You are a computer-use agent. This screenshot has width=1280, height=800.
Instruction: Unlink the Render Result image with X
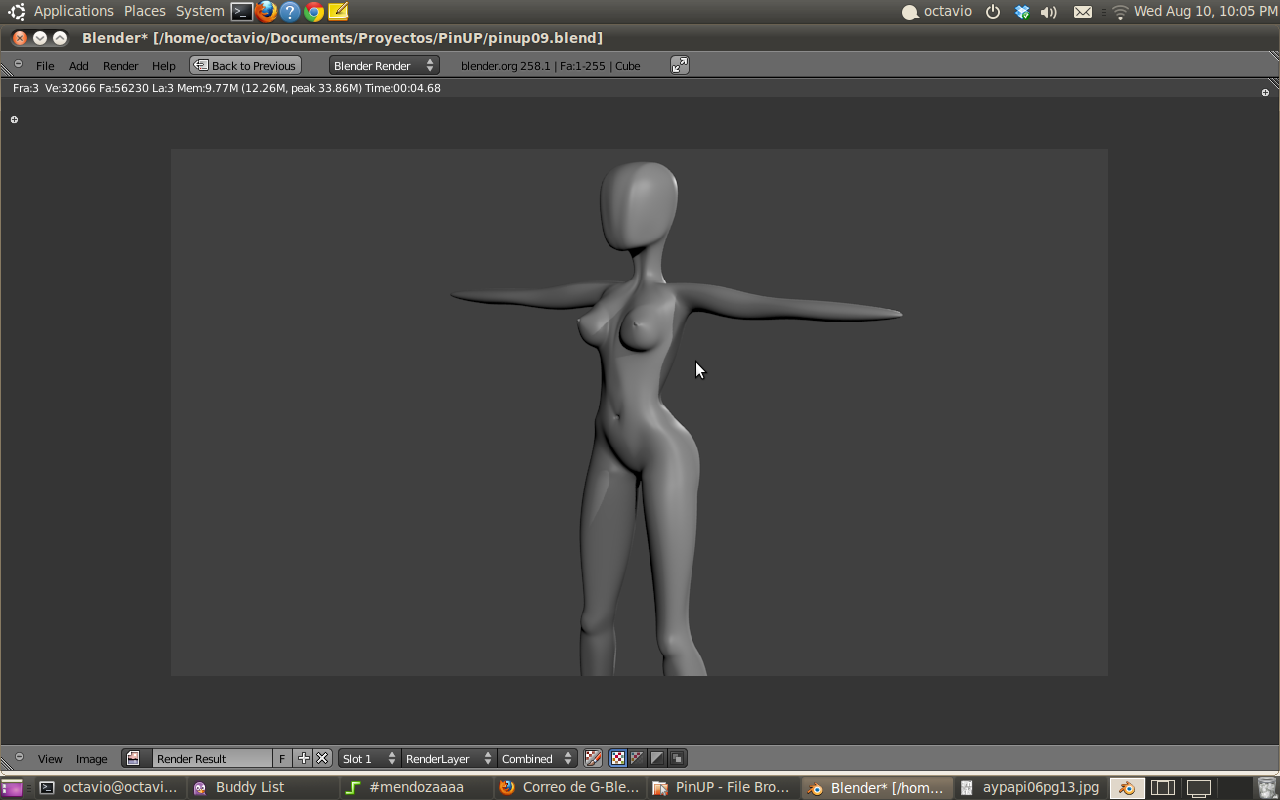pos(322,758)
